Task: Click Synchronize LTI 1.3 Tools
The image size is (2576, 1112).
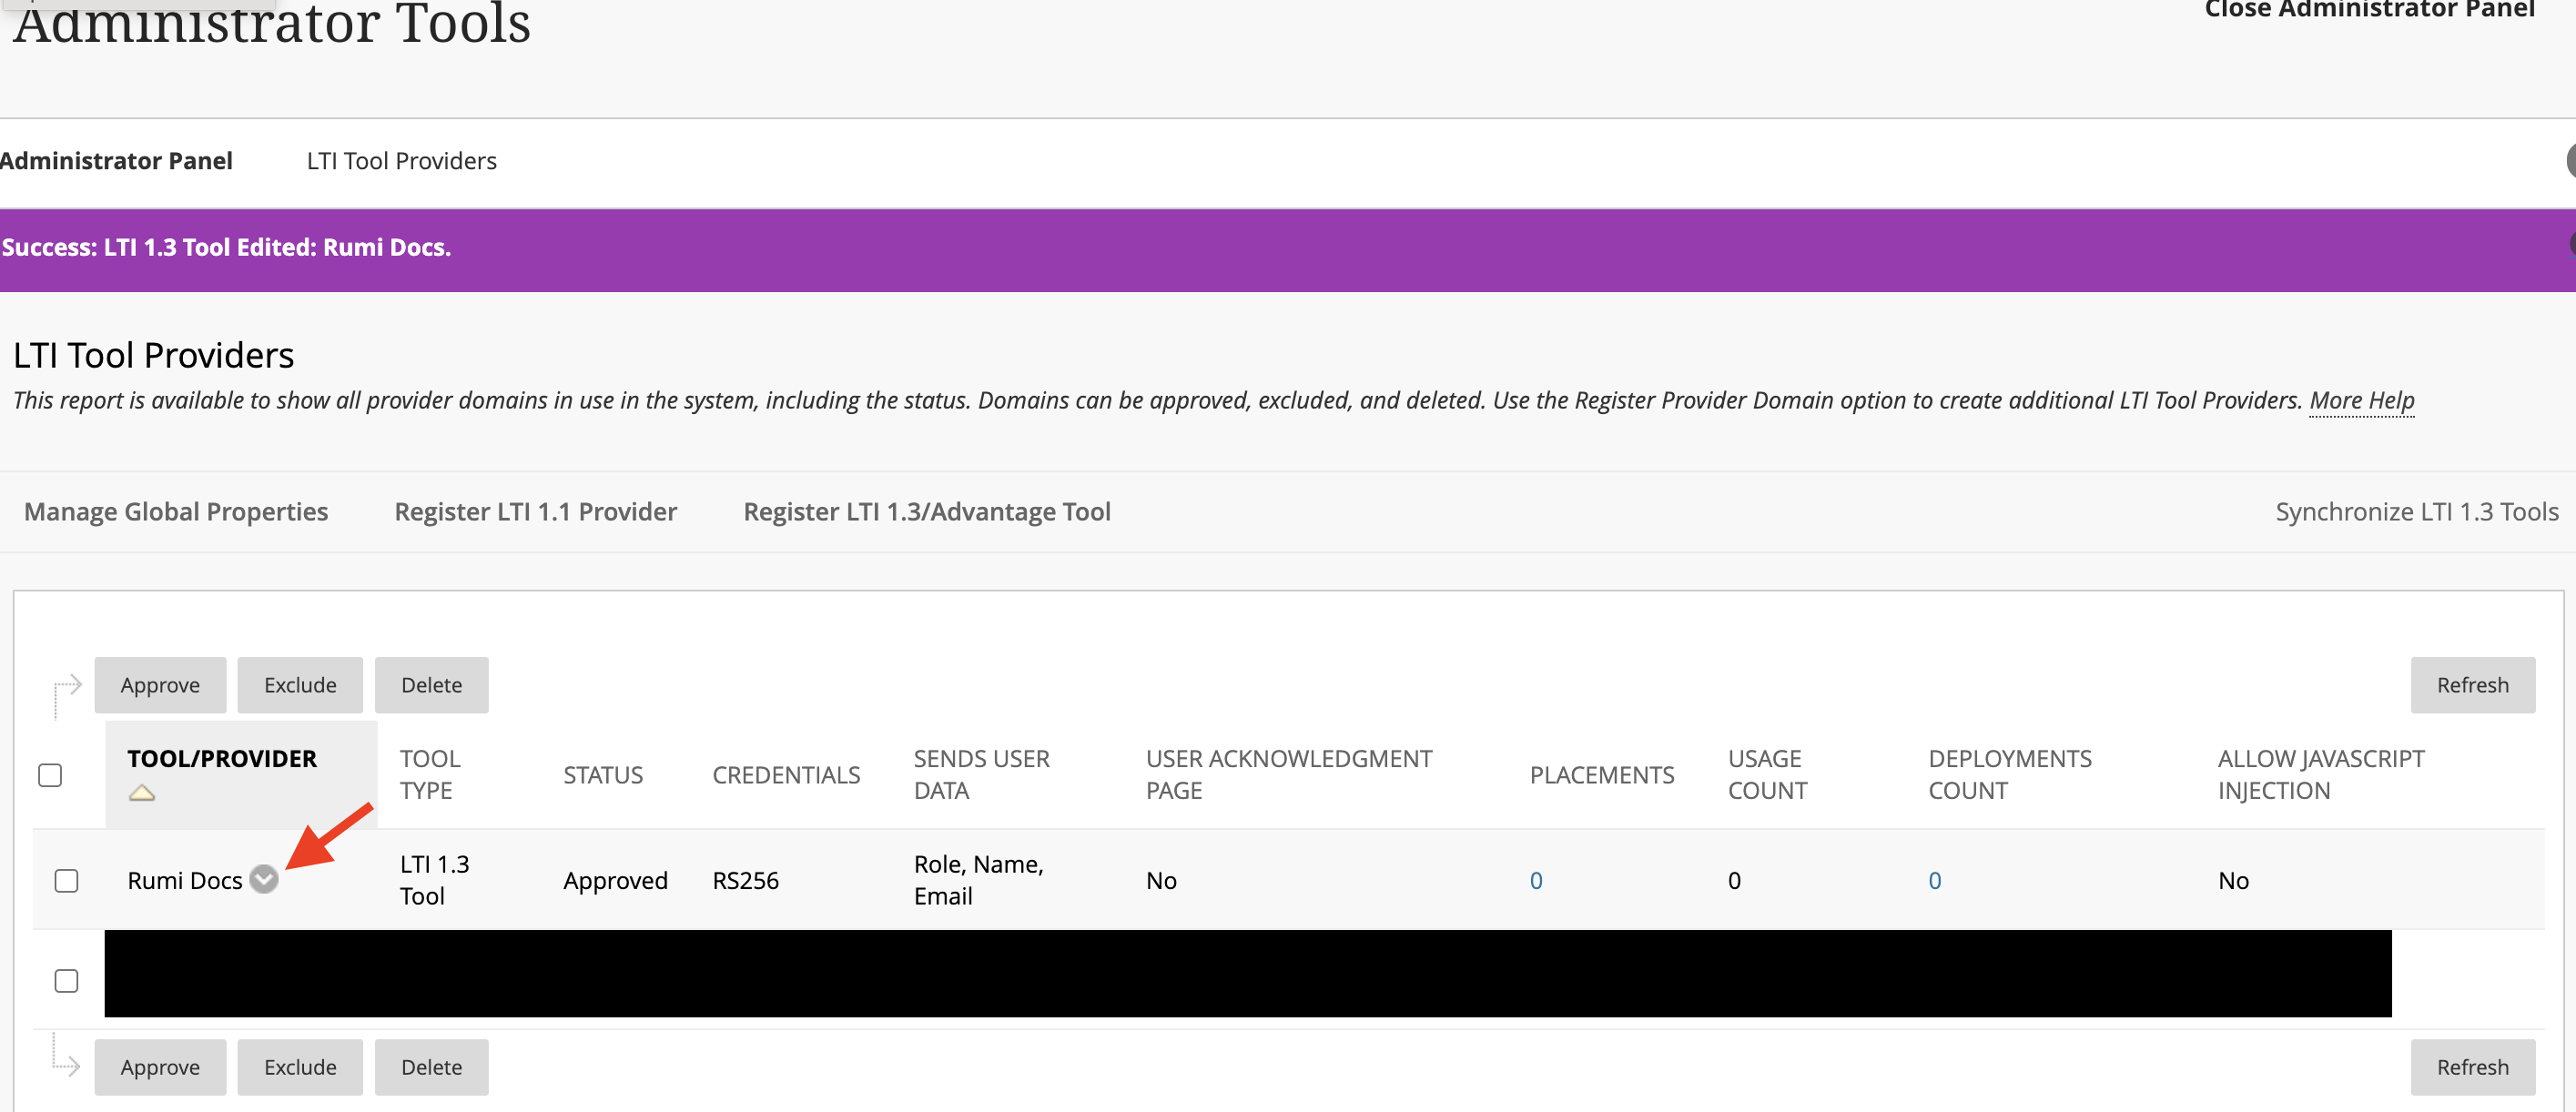Action: tap(2416, 512)
